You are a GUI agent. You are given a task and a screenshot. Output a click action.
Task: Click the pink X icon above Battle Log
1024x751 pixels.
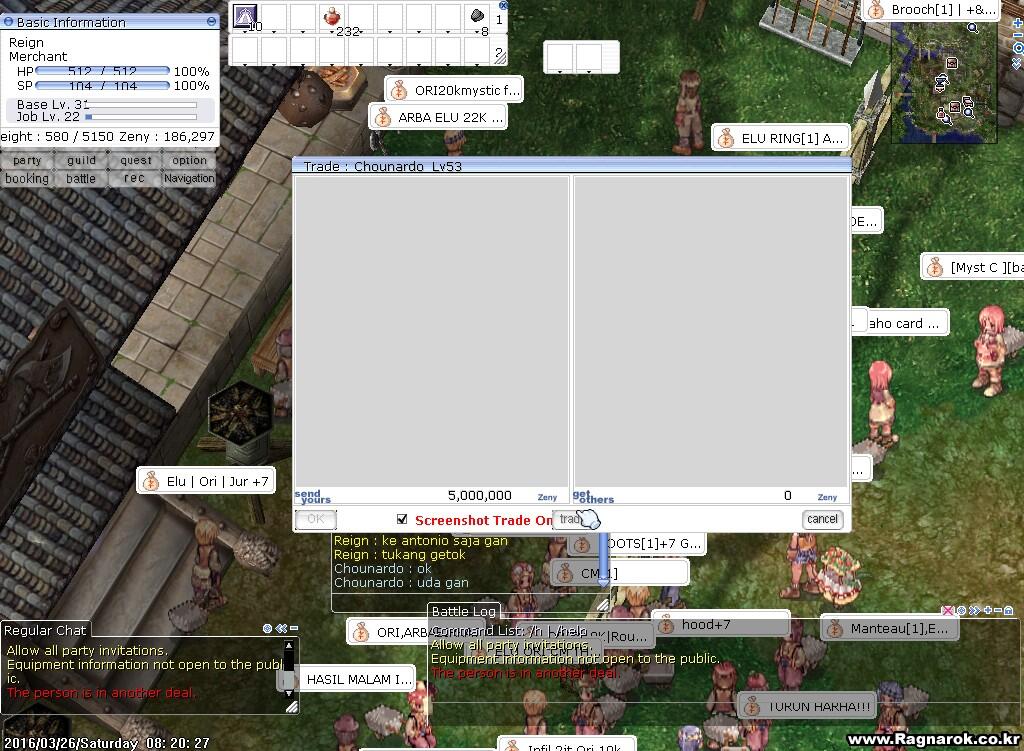[947, 611]
